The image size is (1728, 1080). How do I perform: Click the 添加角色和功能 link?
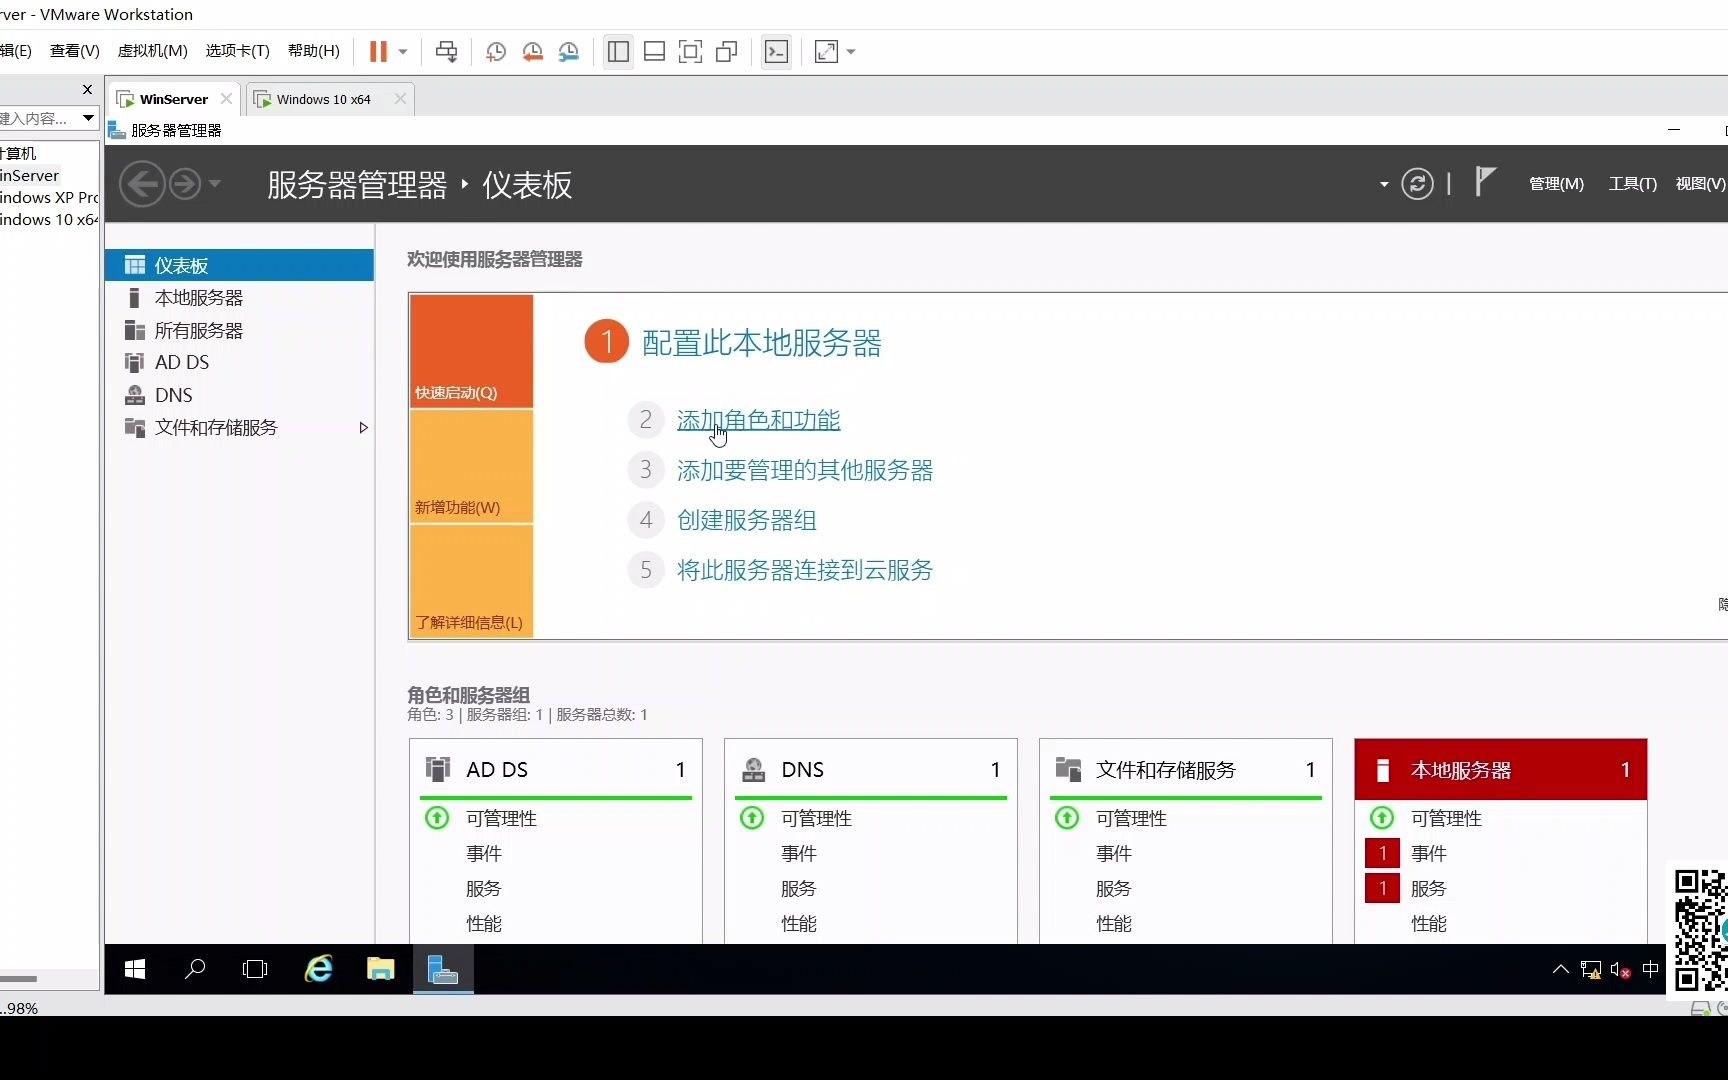coord(758,420)
